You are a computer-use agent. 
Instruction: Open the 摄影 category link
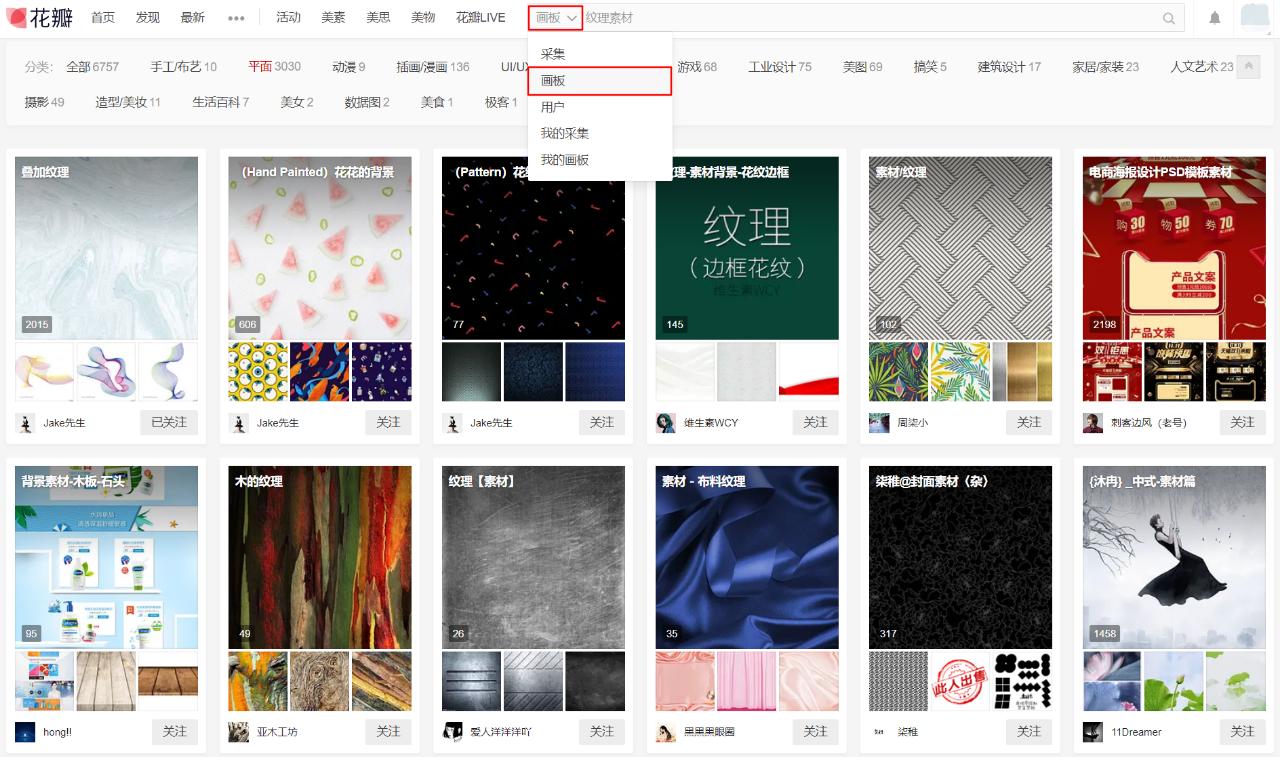tap(35, 101)
